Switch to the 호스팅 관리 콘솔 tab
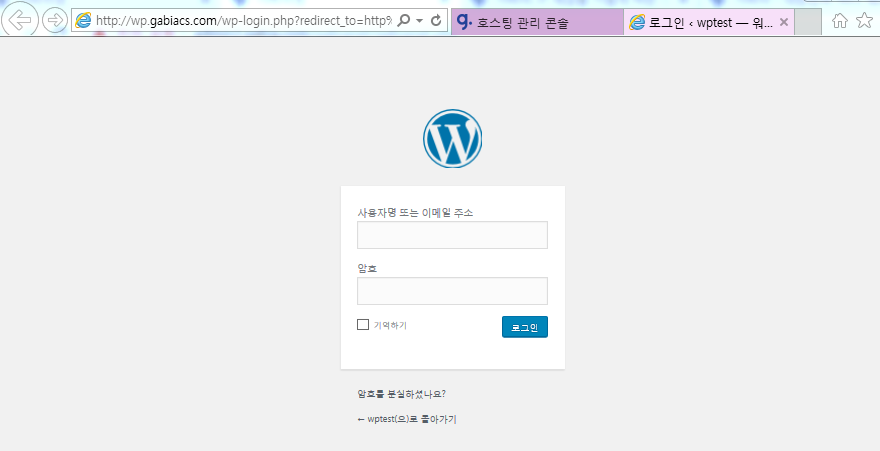This screenshot has width=880, height=451. pos(537,22)
